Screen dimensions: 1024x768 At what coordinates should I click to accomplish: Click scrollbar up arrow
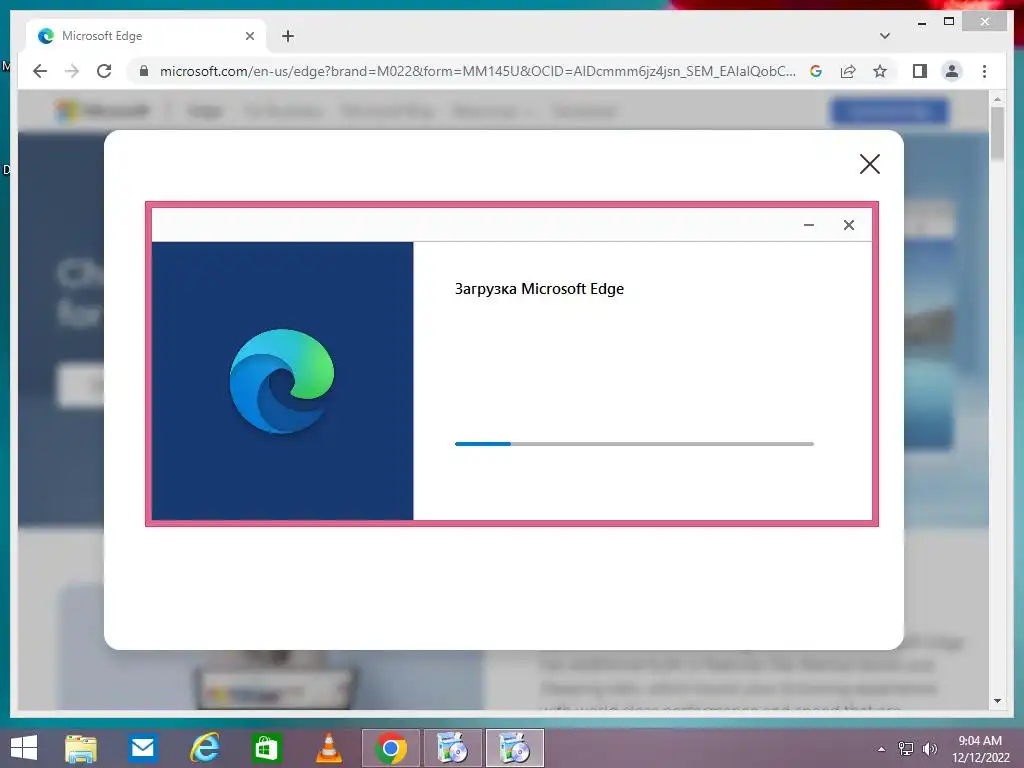(x=997, y=99)
